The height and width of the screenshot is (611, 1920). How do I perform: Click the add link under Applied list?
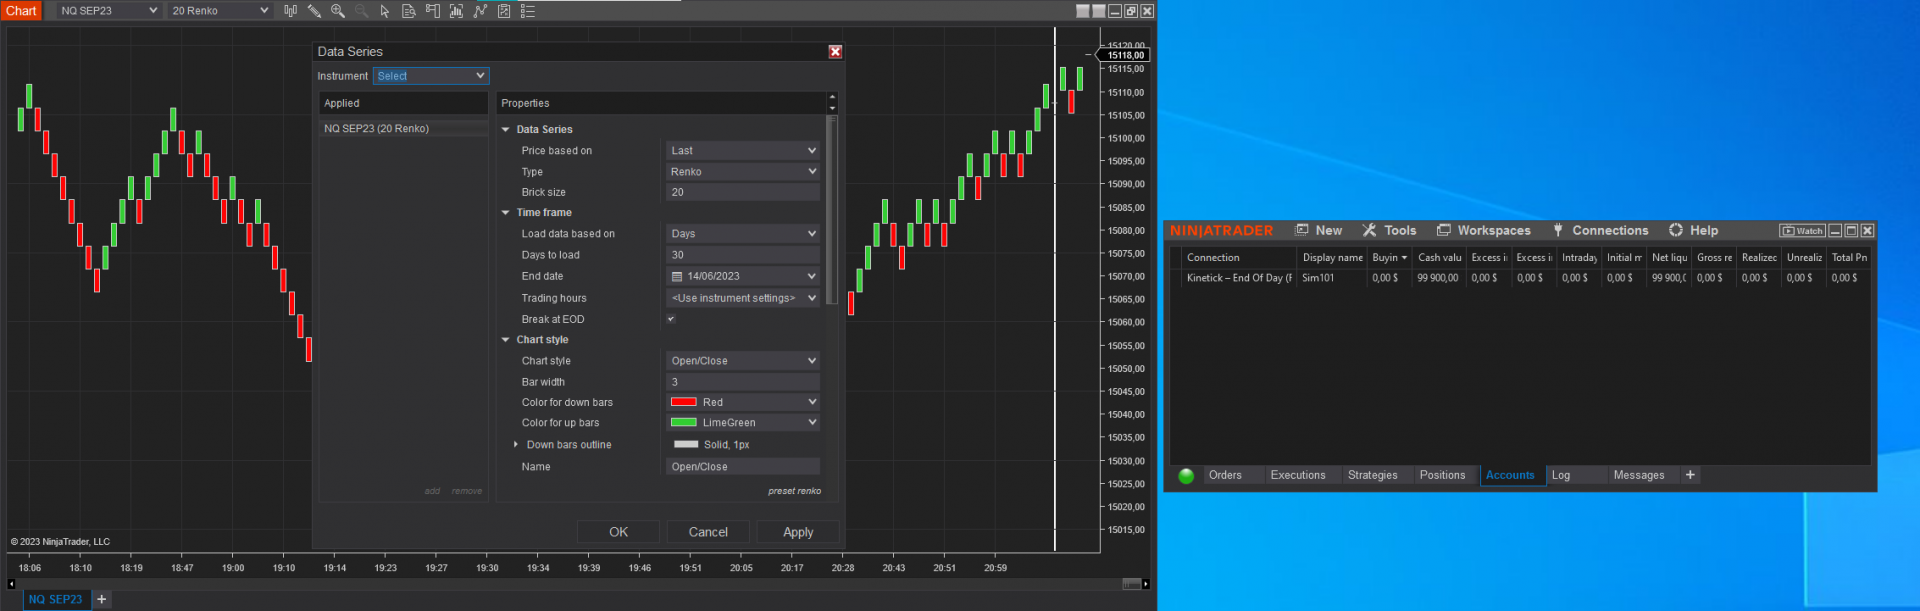432,491
